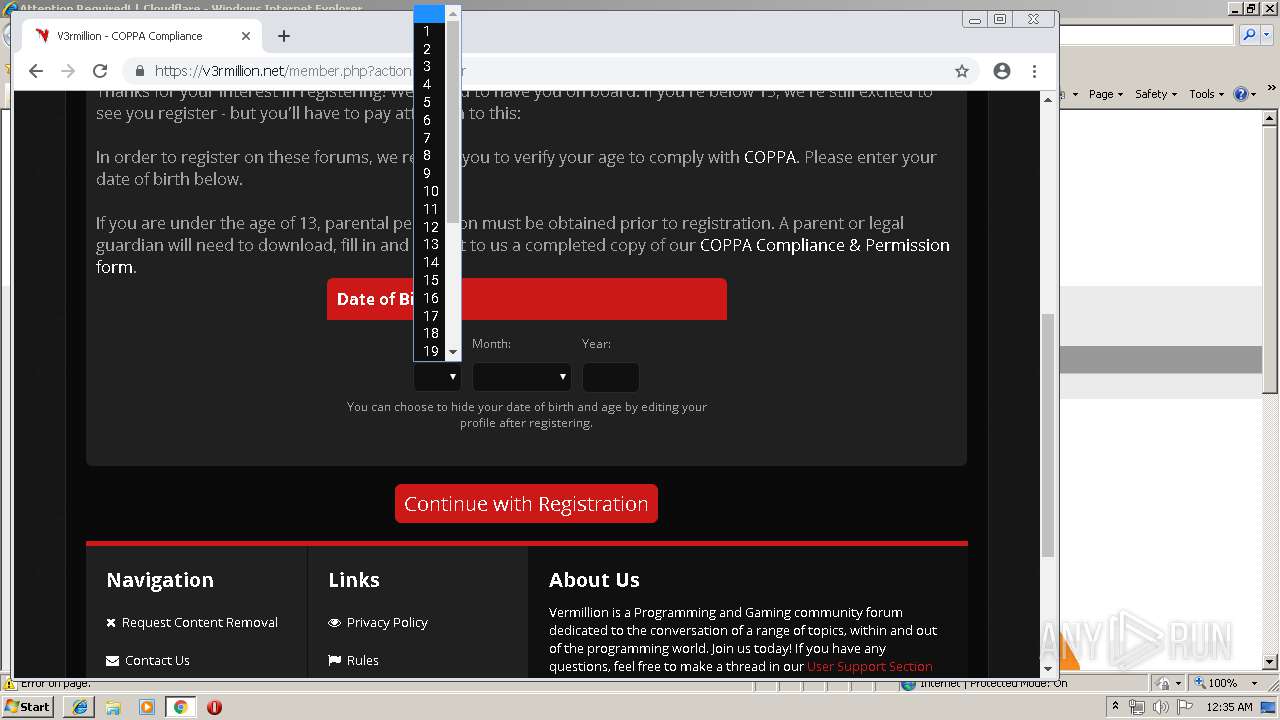The height and width of the screenshot is (720, 1280).
Task: Open Internet Explorer Tools menu
Action: 1206,93
